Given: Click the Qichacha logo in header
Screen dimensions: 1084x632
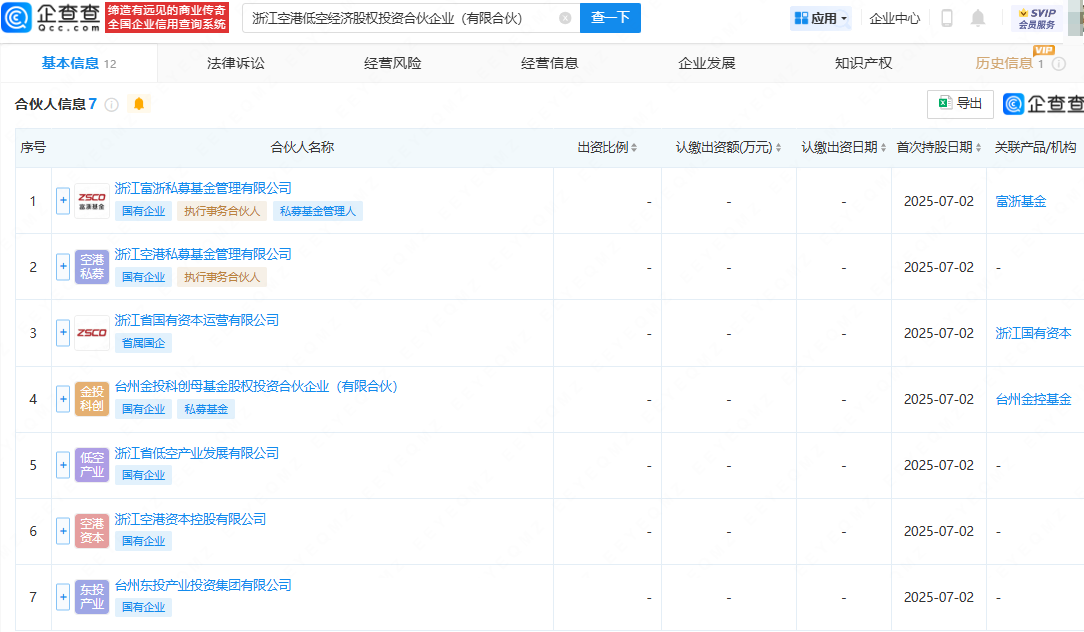Looking at the screenshot, I should (51, 17).
